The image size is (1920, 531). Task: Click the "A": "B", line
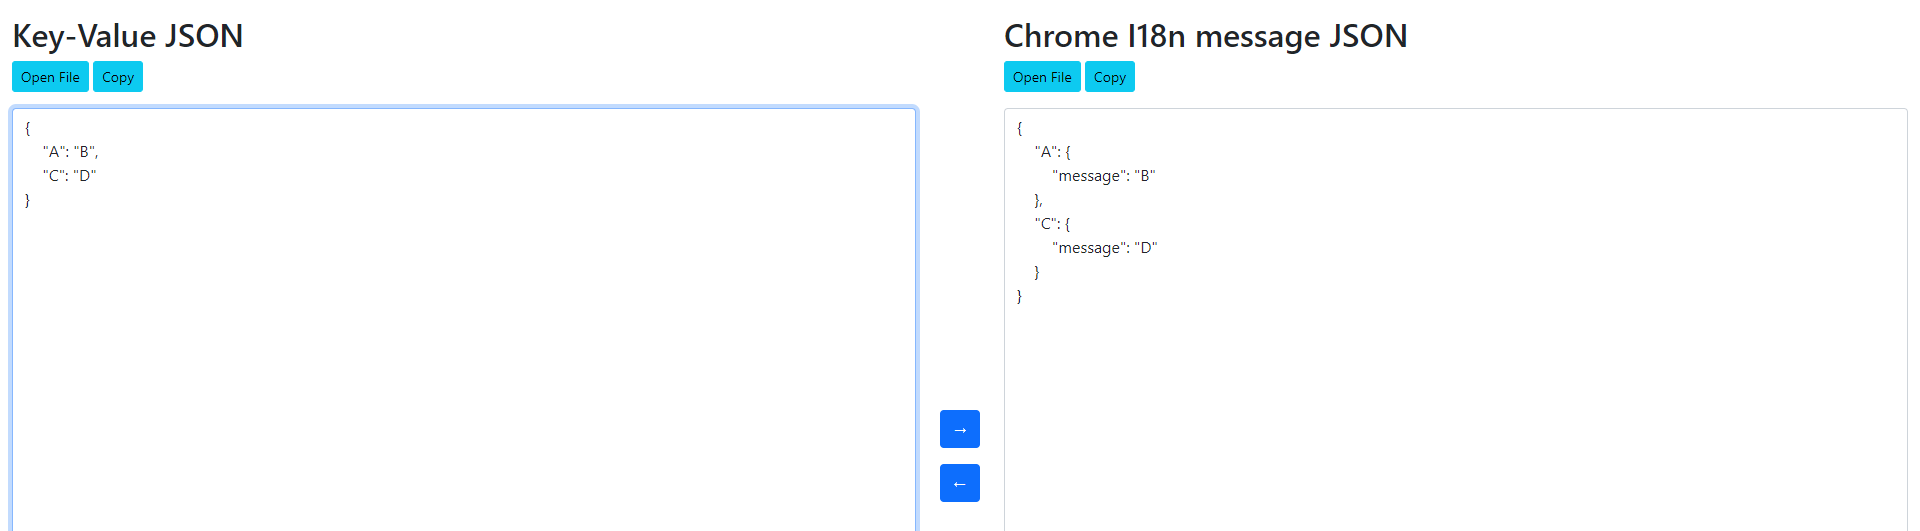pos(71,152)
